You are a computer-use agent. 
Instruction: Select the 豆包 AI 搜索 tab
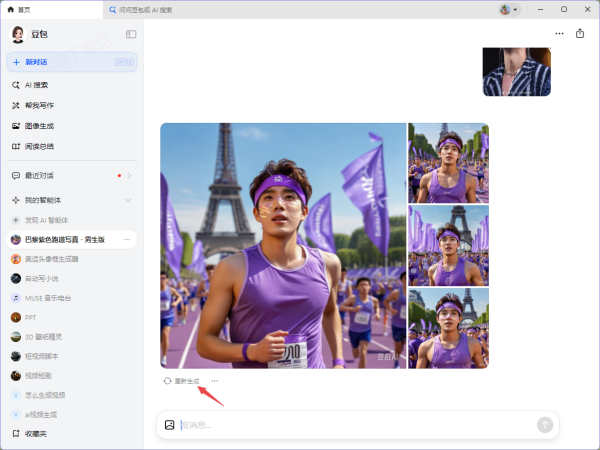150,9
